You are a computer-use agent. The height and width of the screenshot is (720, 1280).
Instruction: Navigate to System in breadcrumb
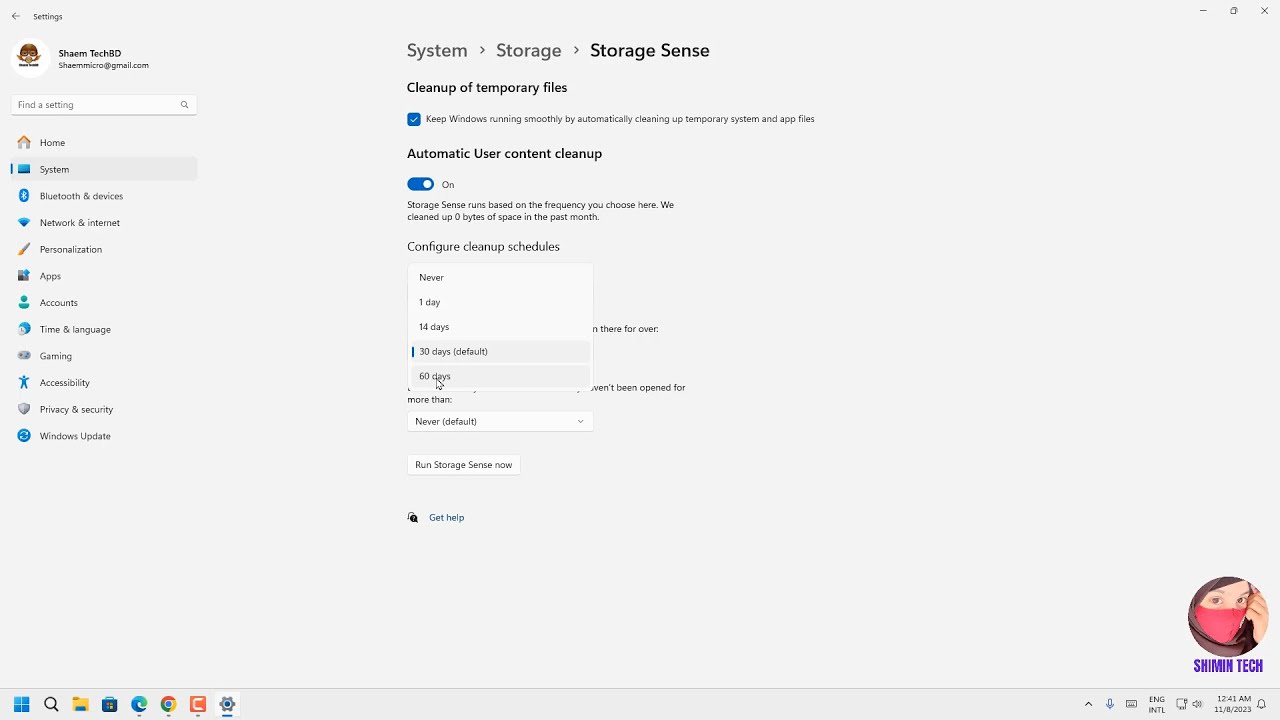(437, 50)
